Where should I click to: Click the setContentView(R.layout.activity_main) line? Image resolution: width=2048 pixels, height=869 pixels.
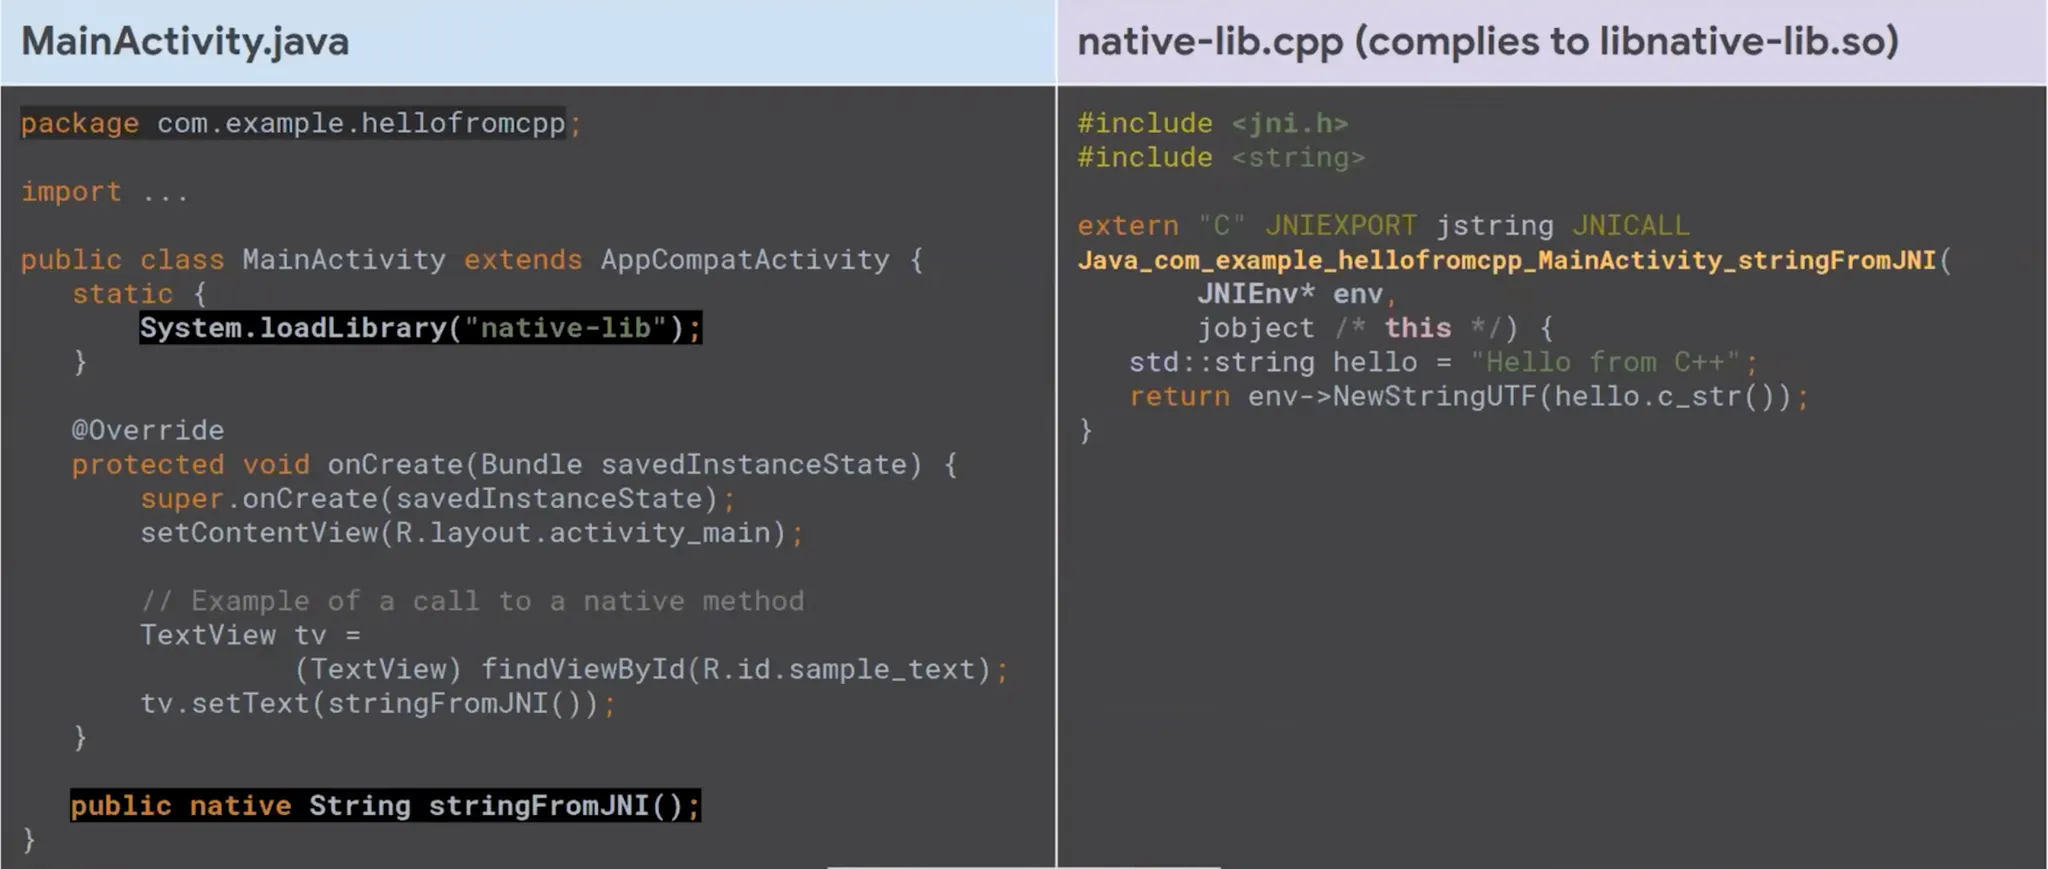point(470,533)
